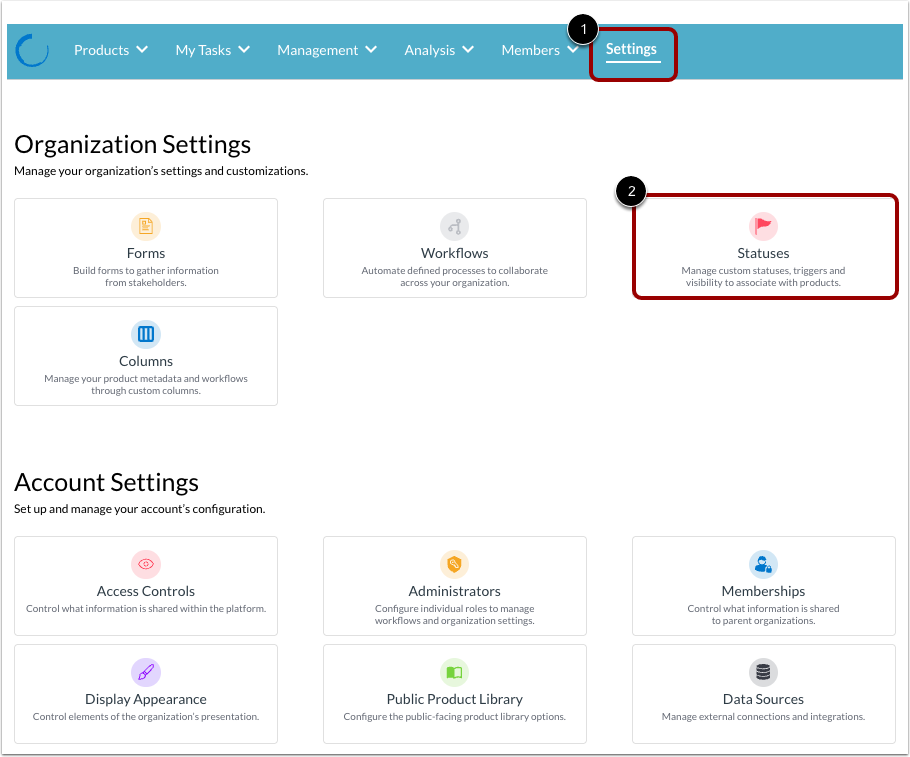This screenshot has height=757, width=910.
Task: Click the Statuses card
Action: pyautogui.click(x=763, y=247)
